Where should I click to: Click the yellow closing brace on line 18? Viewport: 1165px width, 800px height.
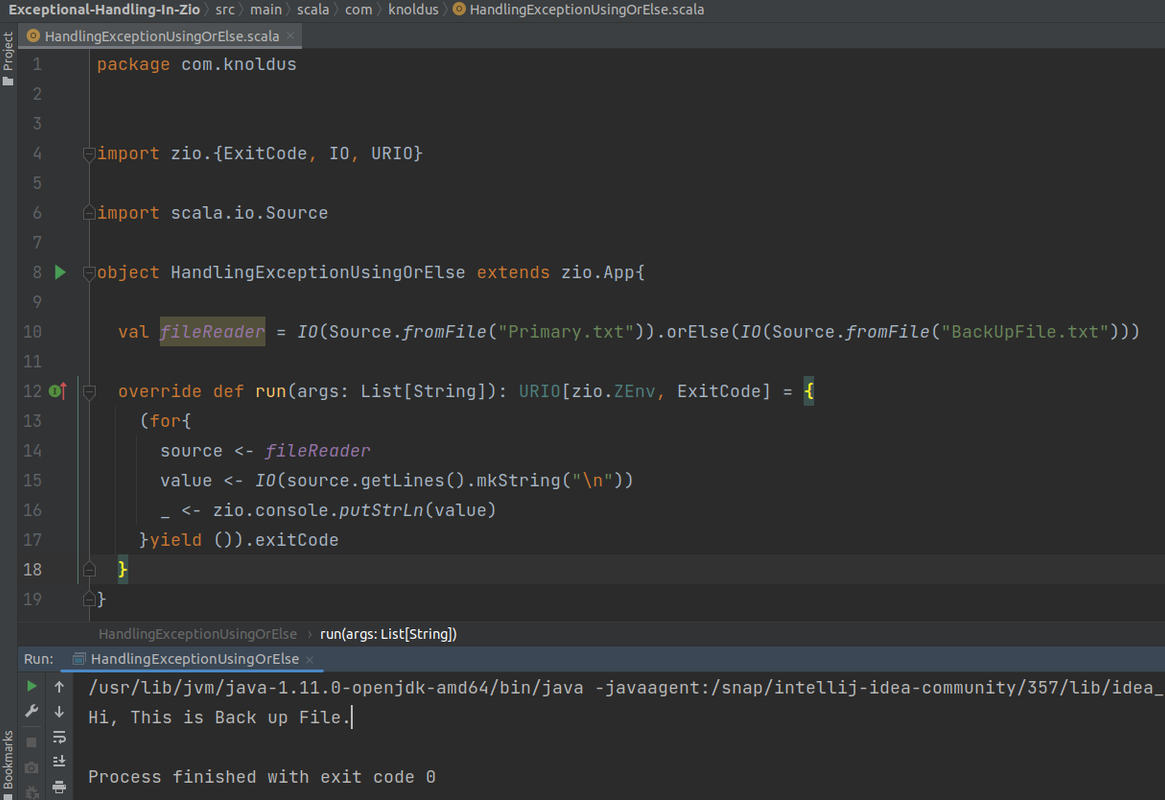(x=123, y=570)
